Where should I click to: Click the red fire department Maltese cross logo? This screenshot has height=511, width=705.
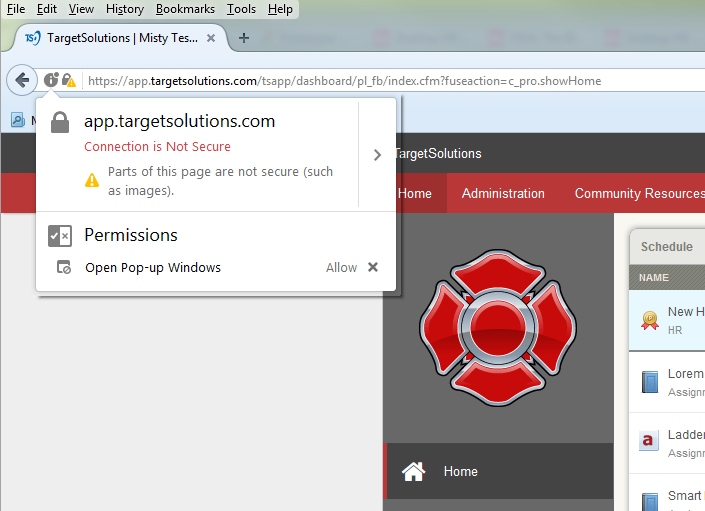(498, 328)
